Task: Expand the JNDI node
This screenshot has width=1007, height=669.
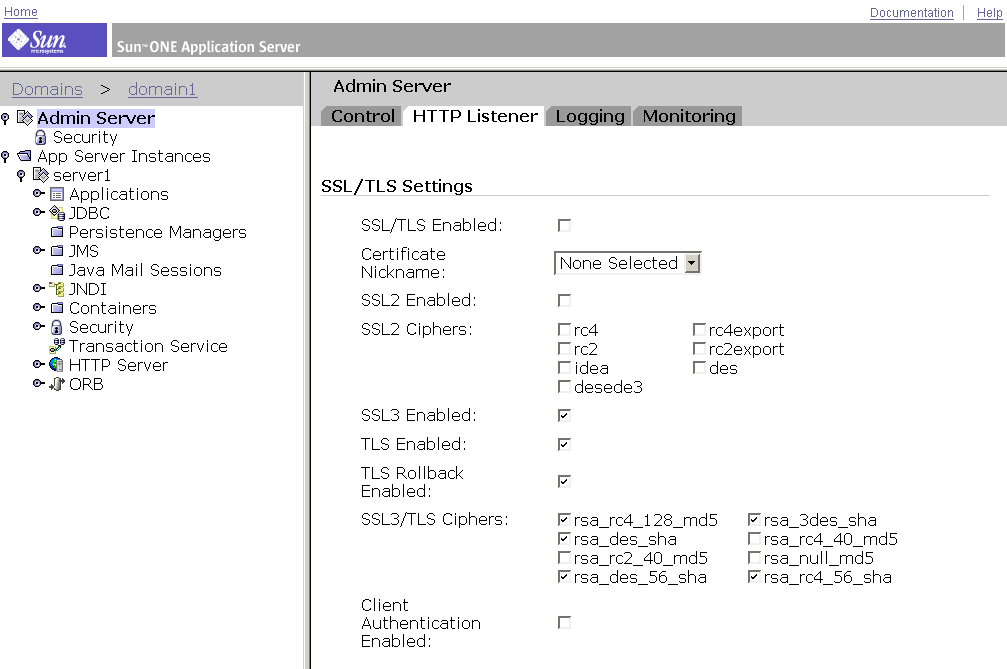Action: (39, 288)
